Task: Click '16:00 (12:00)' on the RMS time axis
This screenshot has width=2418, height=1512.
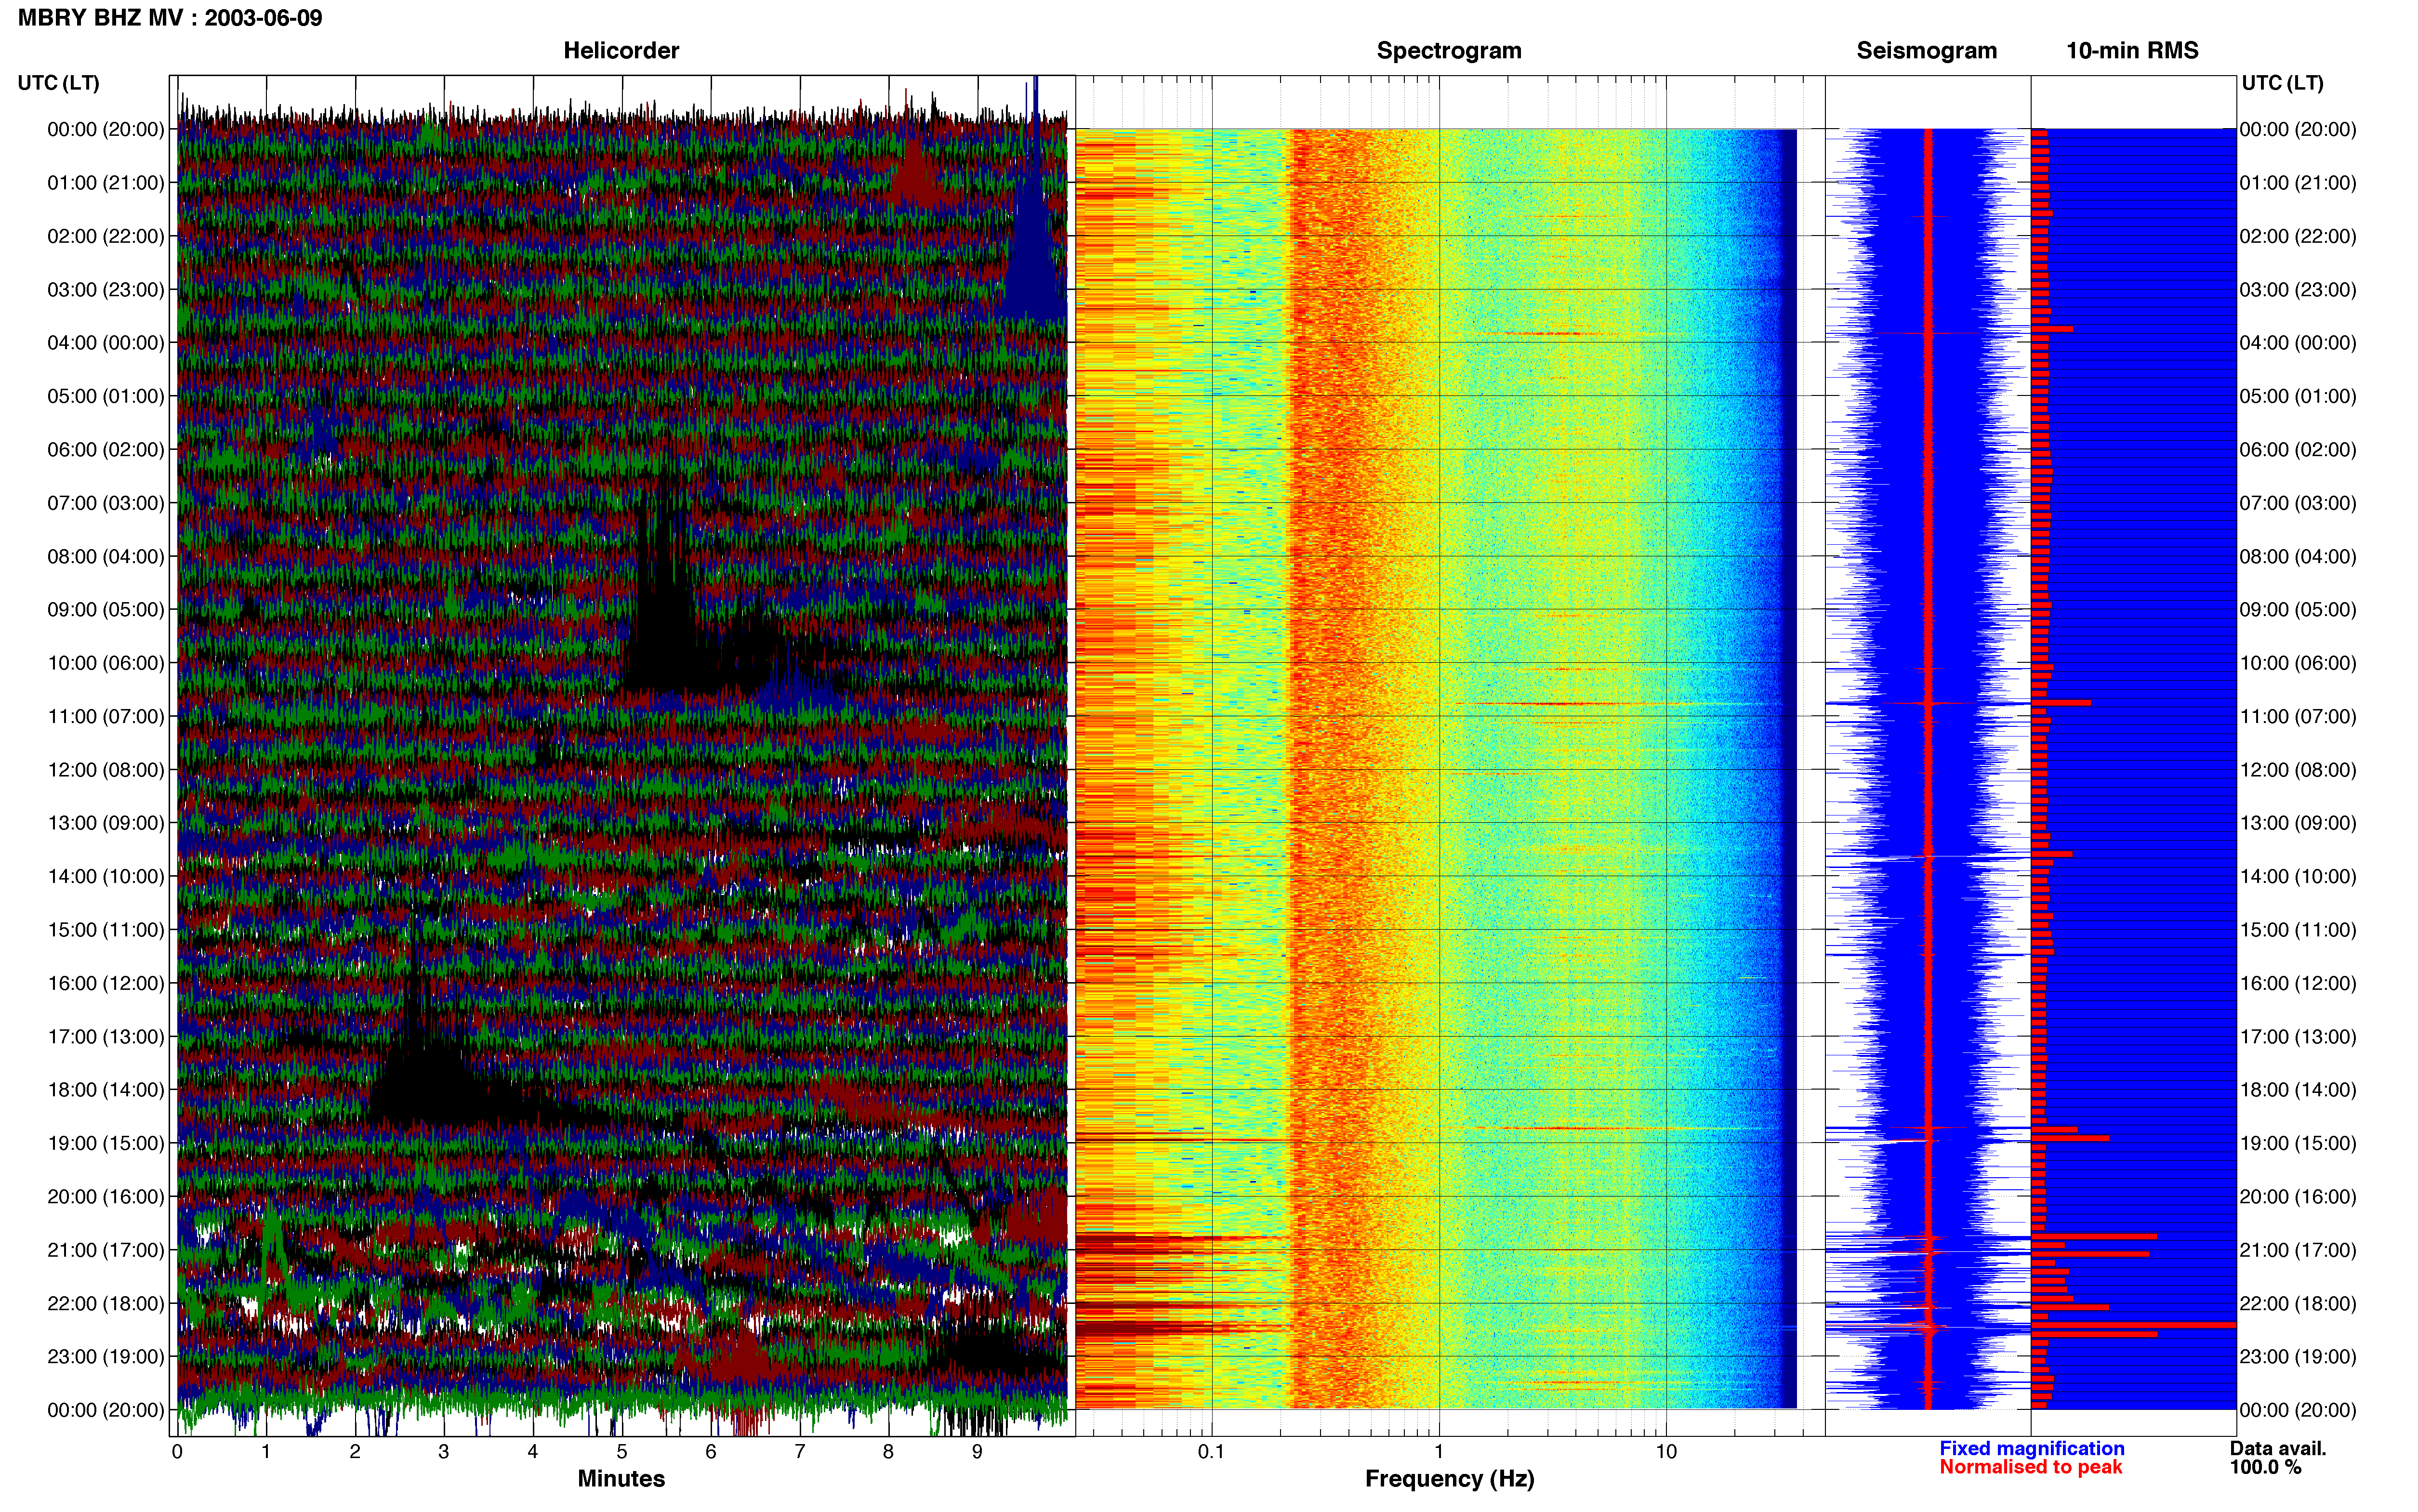Action: pos(2298,983)
